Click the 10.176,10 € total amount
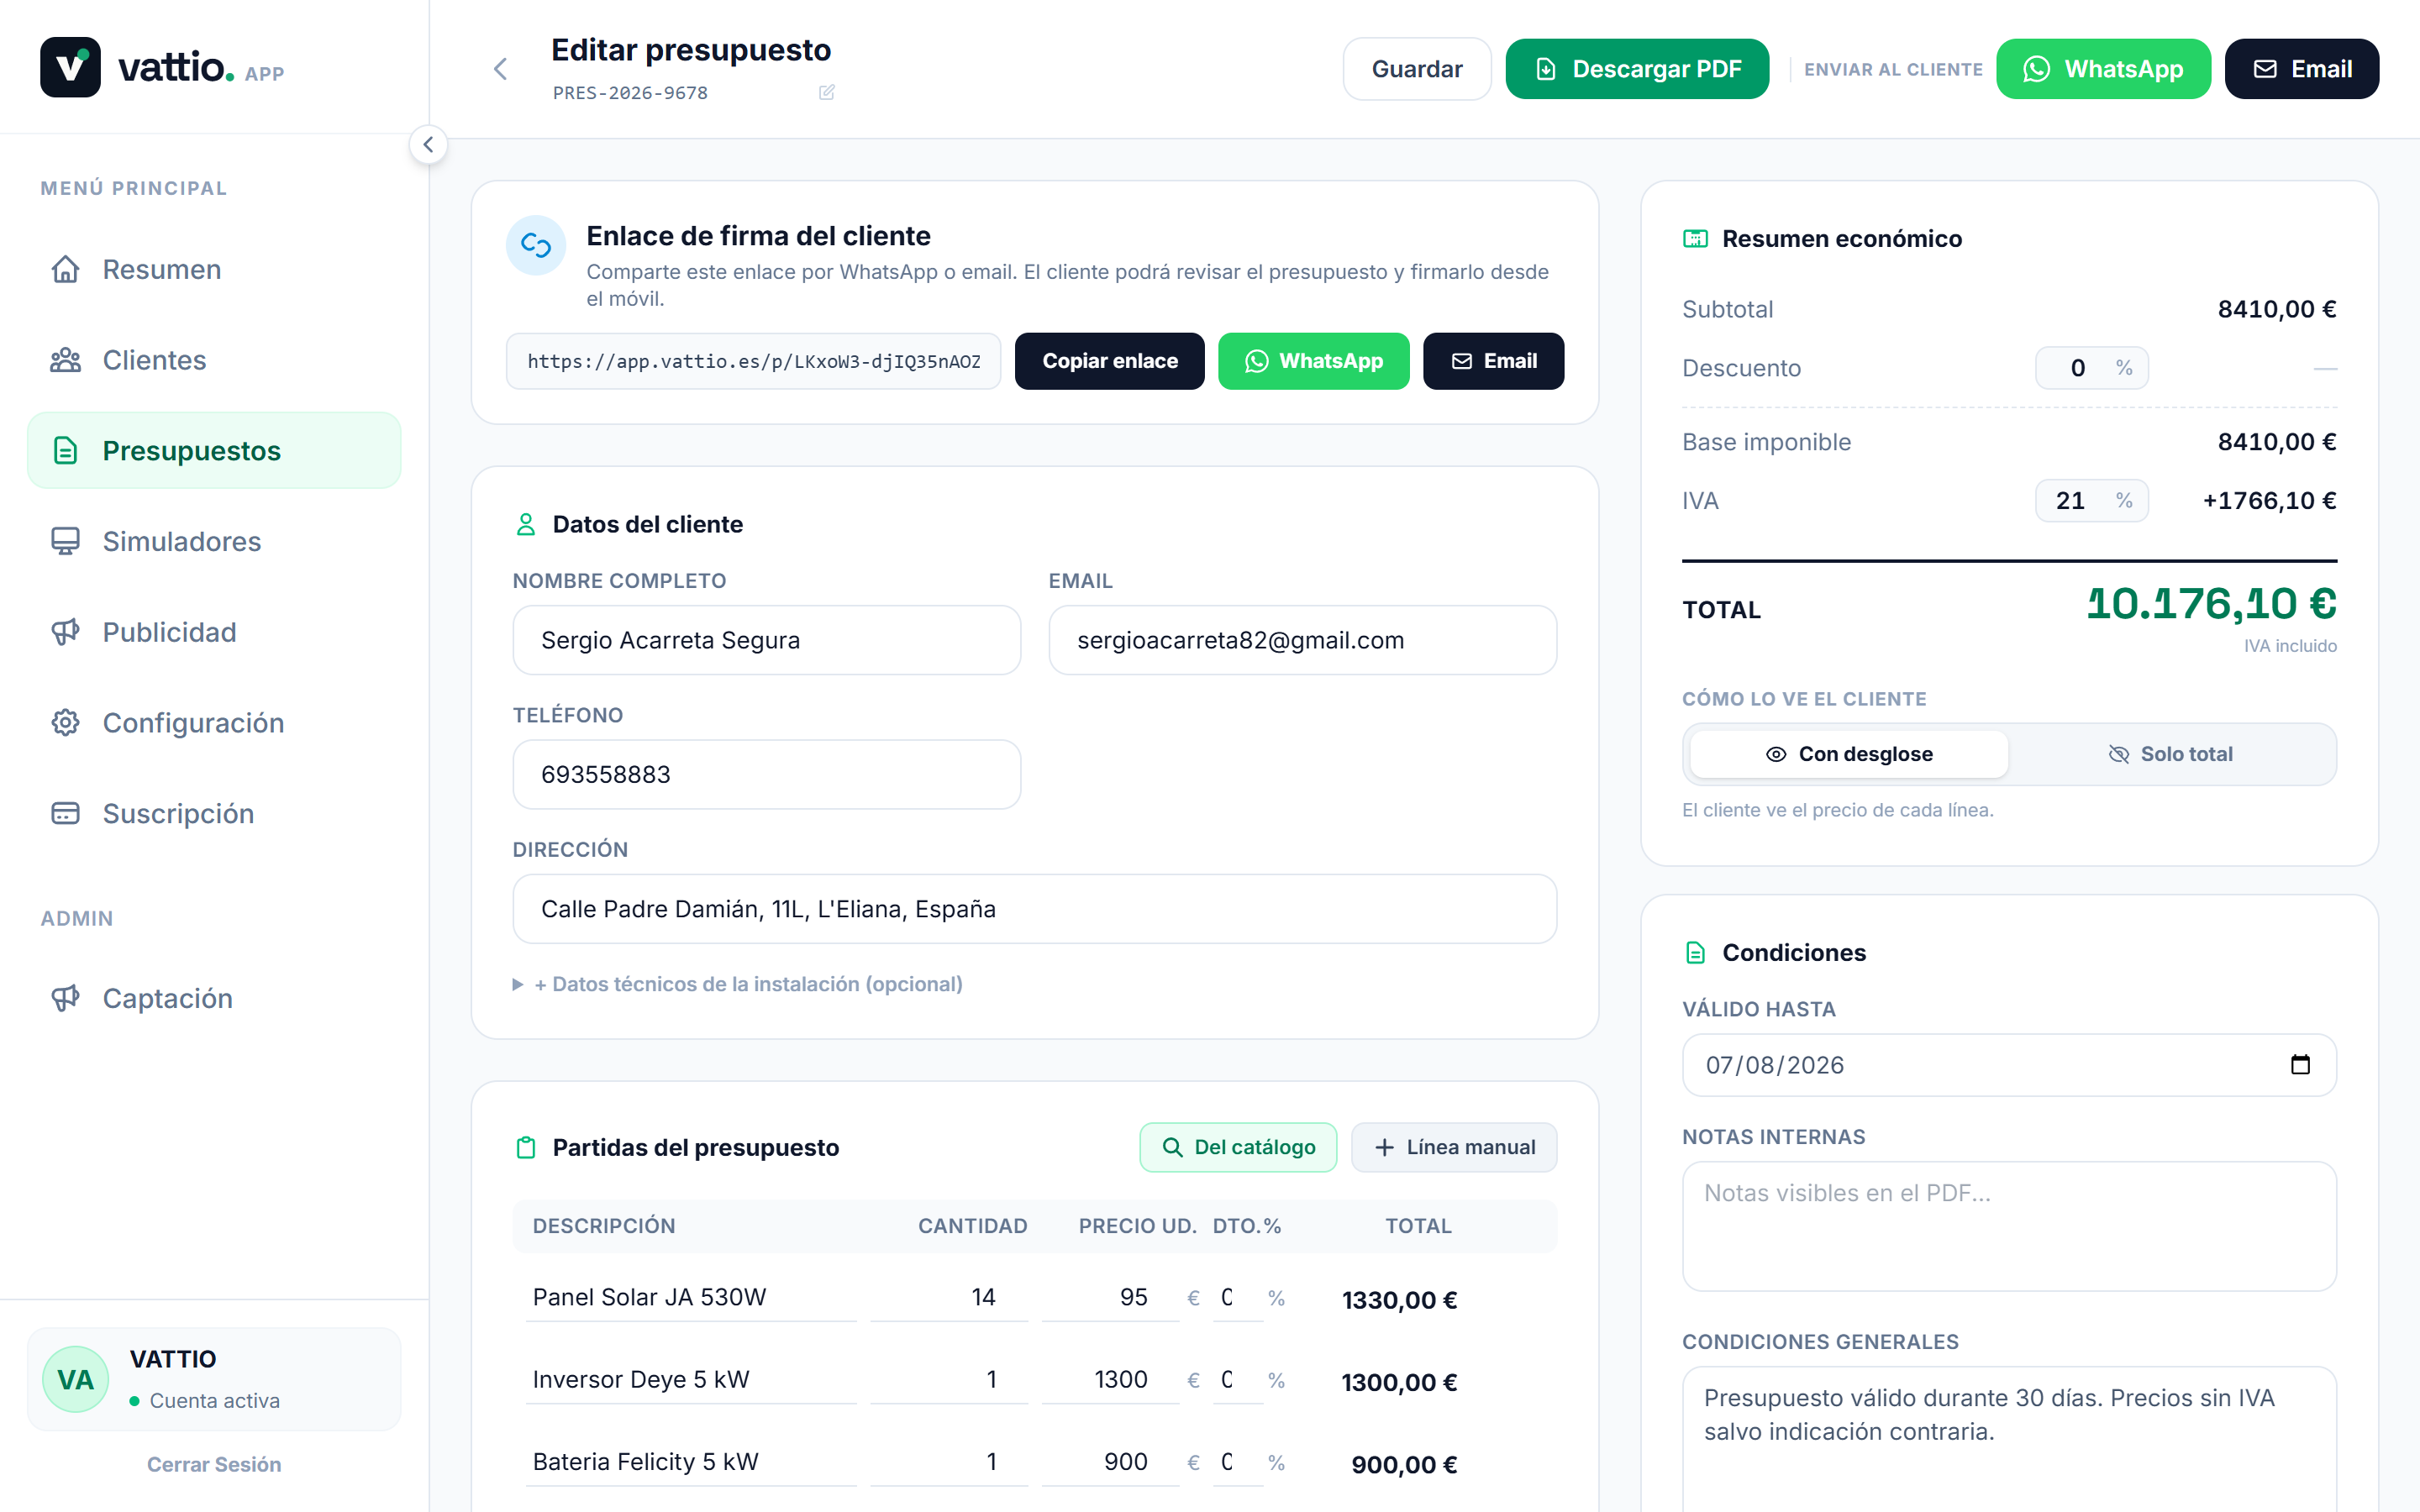Image resolution: width=2420 pixels, height=1512 pixels. click(x=2211, y=603)
